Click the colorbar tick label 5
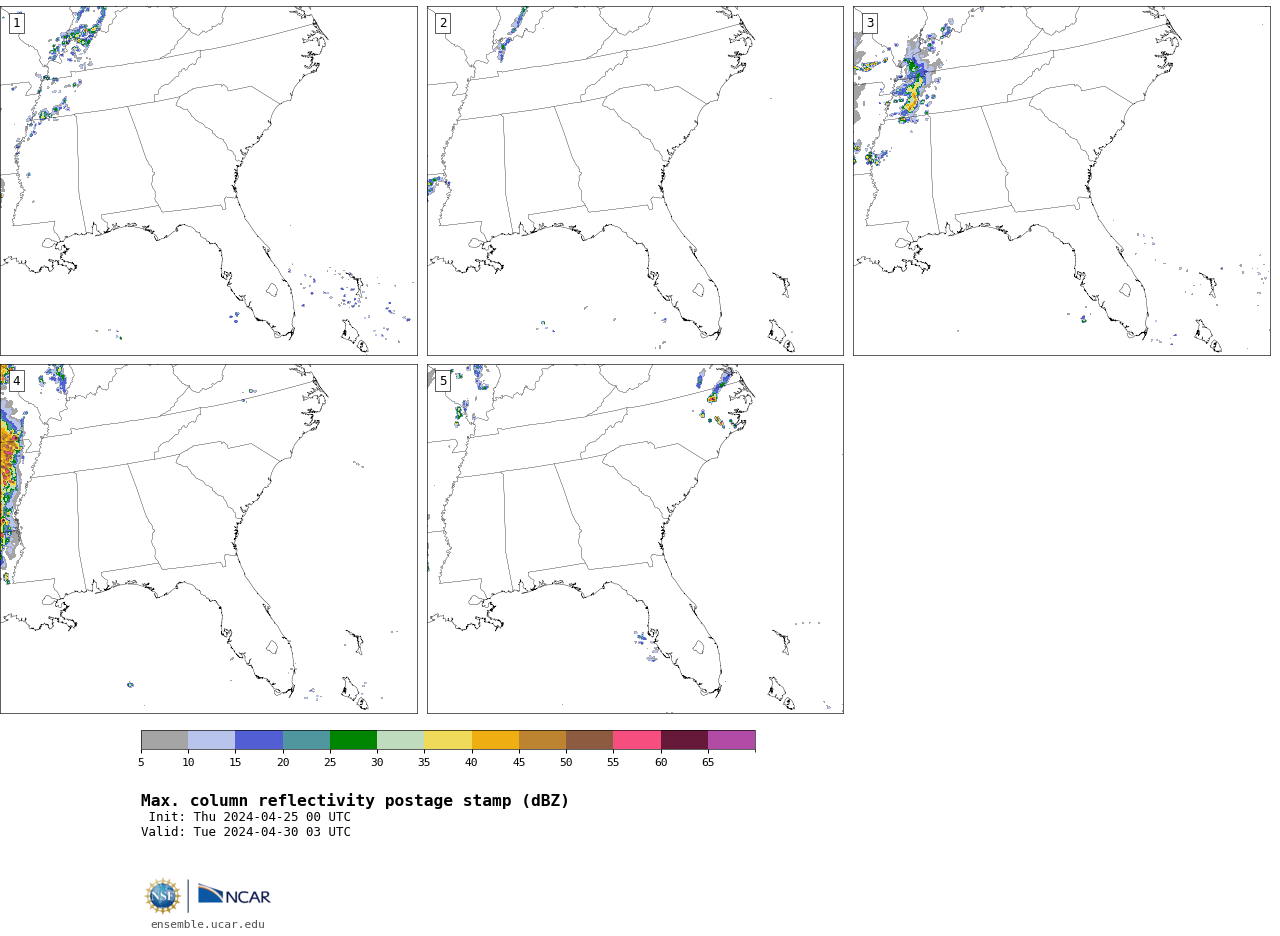1280x936 pixels. pos(141,762)
